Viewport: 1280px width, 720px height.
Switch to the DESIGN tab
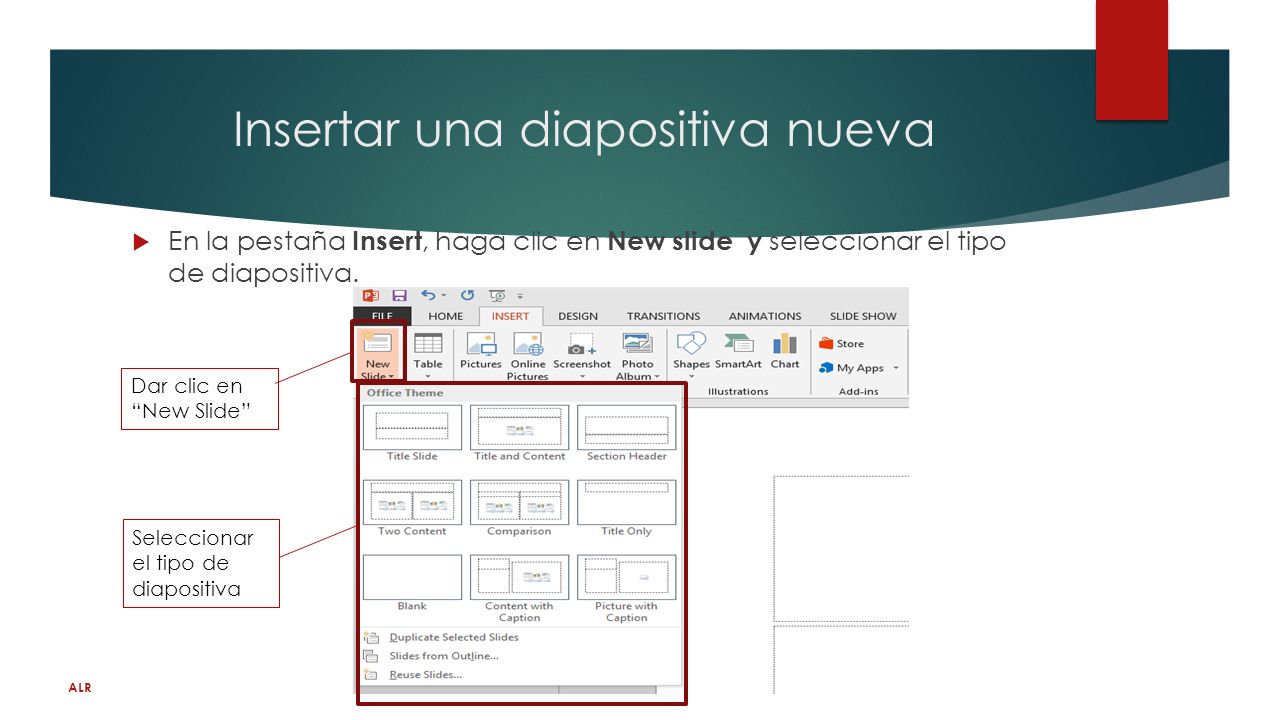click(578, 316)
